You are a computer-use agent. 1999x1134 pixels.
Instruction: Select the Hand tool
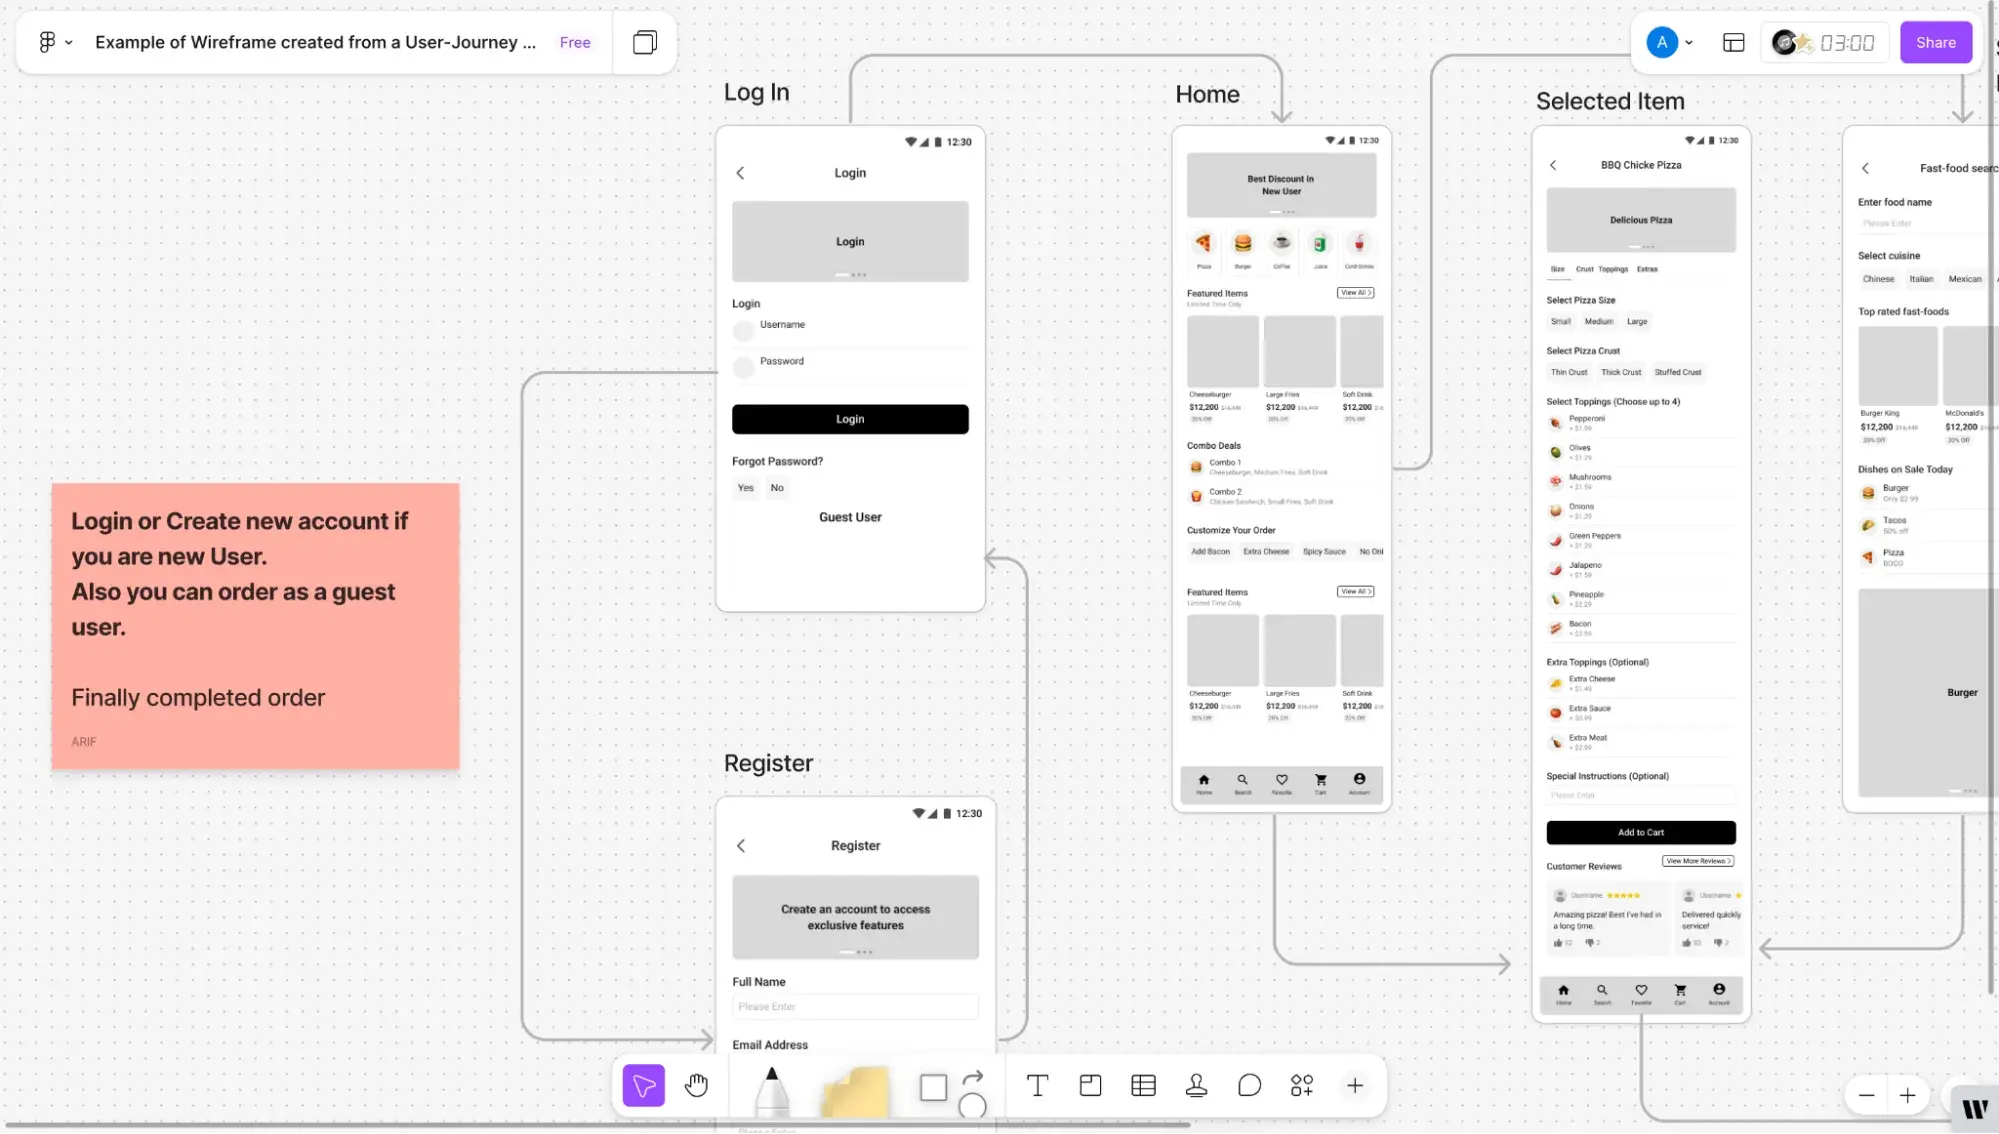click(x=696, y=1085)
